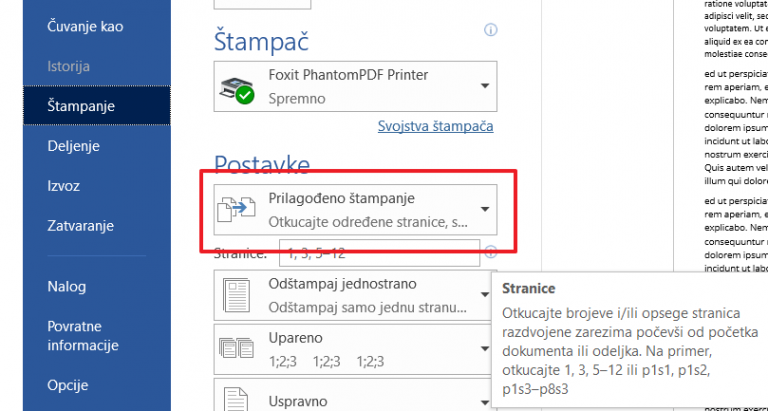
Task: Click the Upareno collated pages icon
Action: pos(236,348)
